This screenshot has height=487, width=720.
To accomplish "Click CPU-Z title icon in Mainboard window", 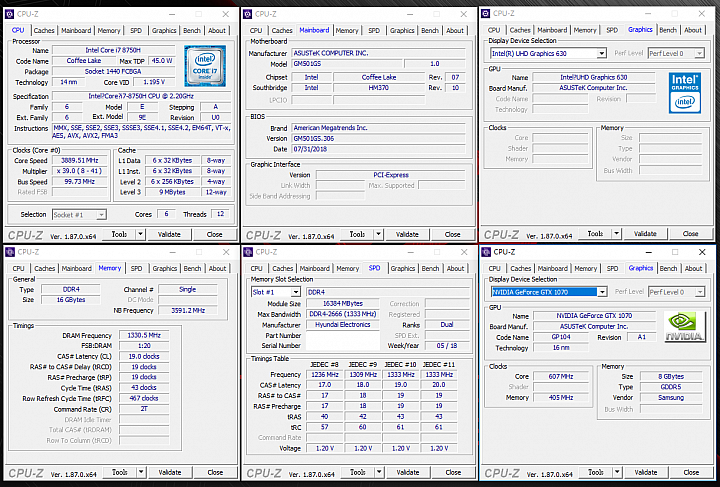I will (x=248, y=14).
